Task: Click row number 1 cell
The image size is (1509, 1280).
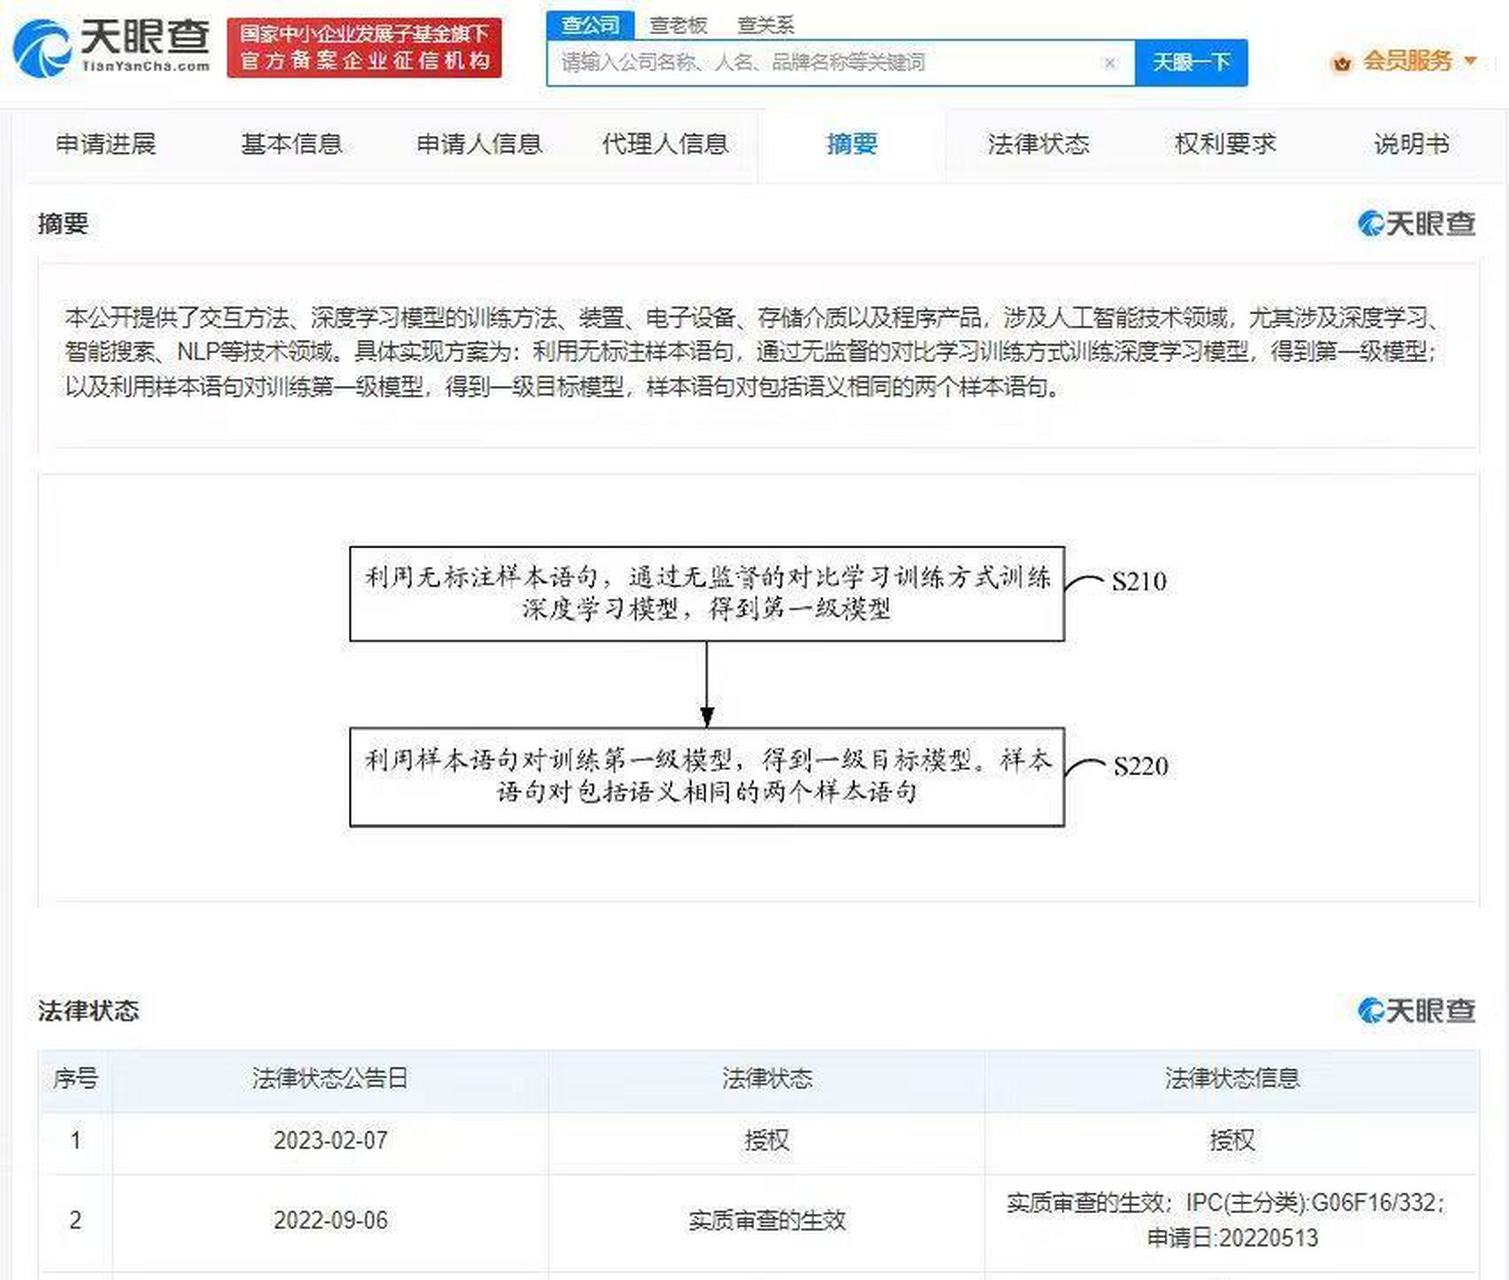Action: [x=76, y=1140]
